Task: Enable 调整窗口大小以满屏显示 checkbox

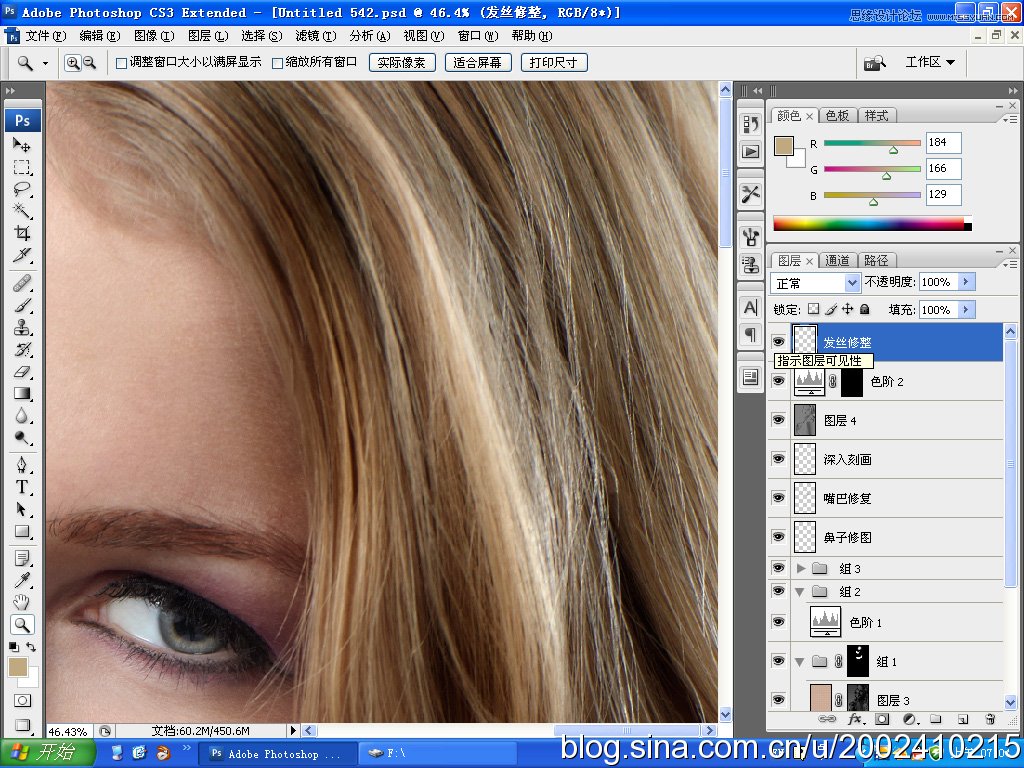Action: point(121,63)
